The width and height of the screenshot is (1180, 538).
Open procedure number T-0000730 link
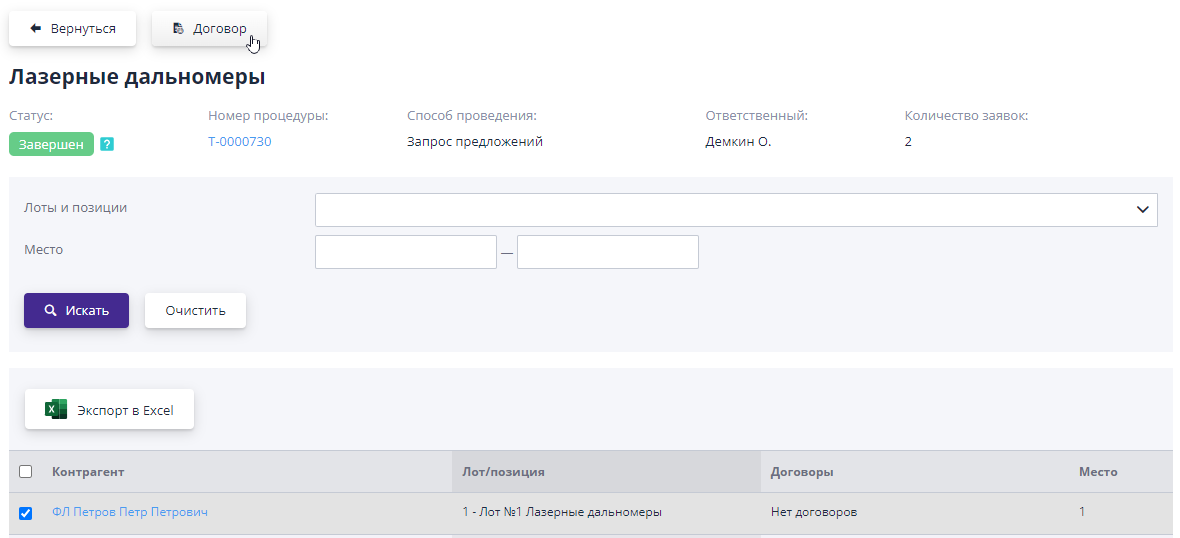click(239, 142)
